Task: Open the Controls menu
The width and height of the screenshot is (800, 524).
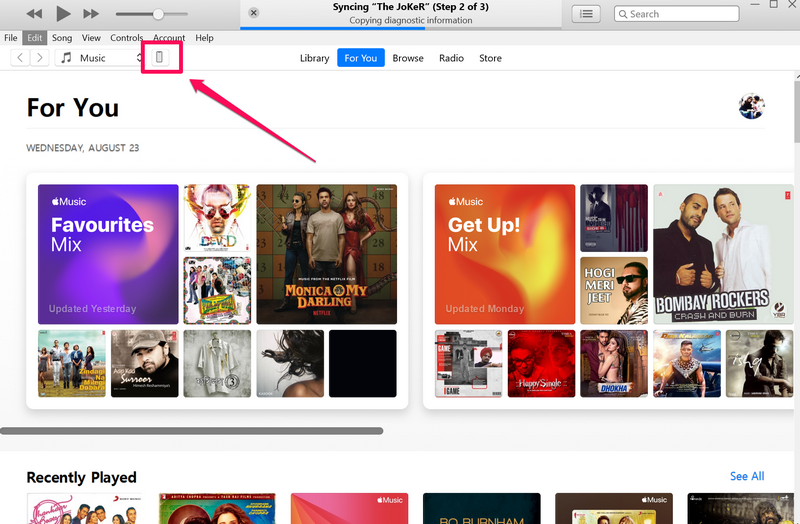Action: pyautogui.click(x=126, y=38)
